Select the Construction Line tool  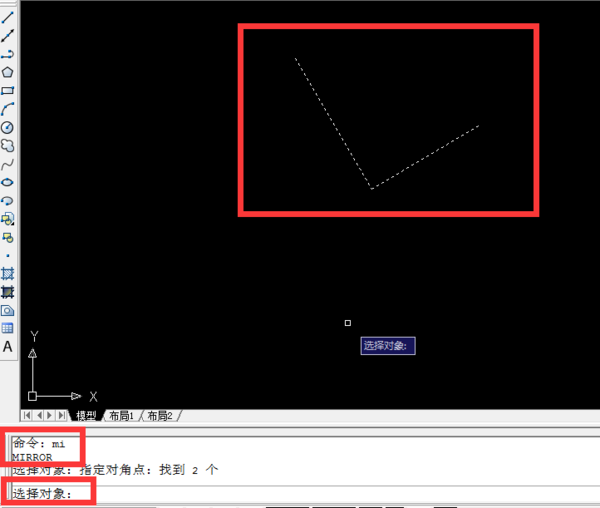[8, 36]
